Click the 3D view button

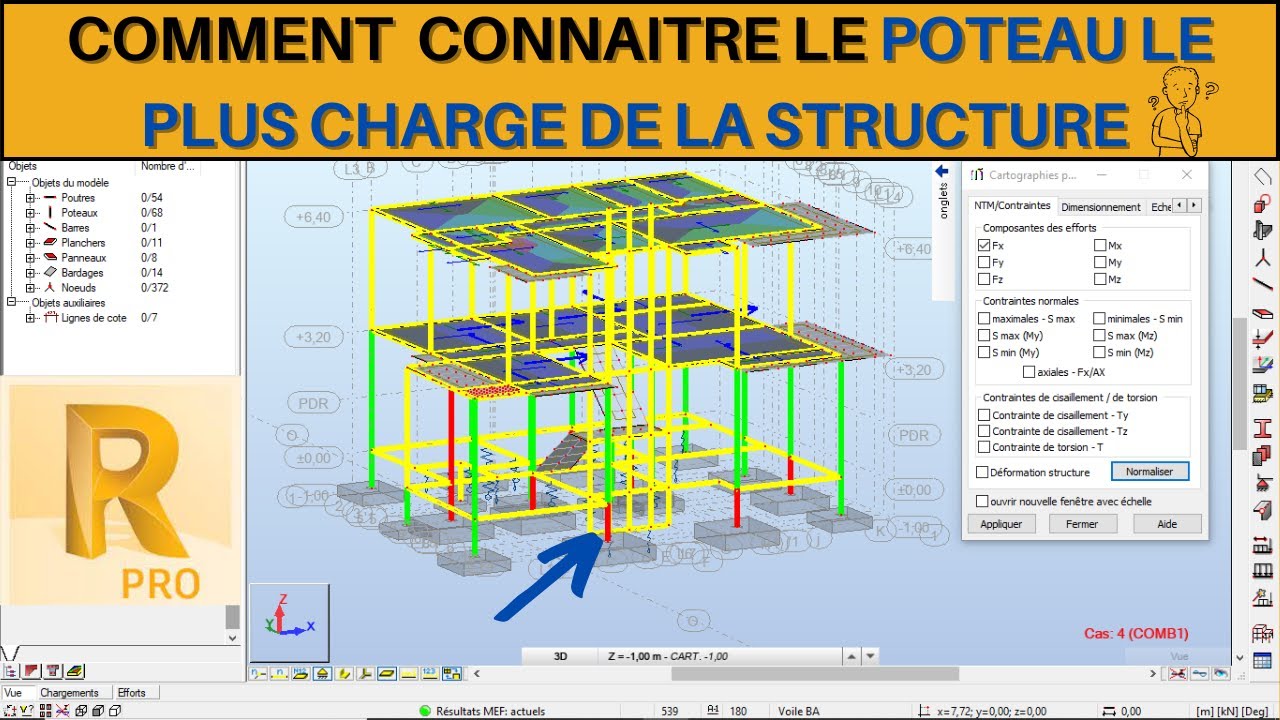click(x=560, y=656)
